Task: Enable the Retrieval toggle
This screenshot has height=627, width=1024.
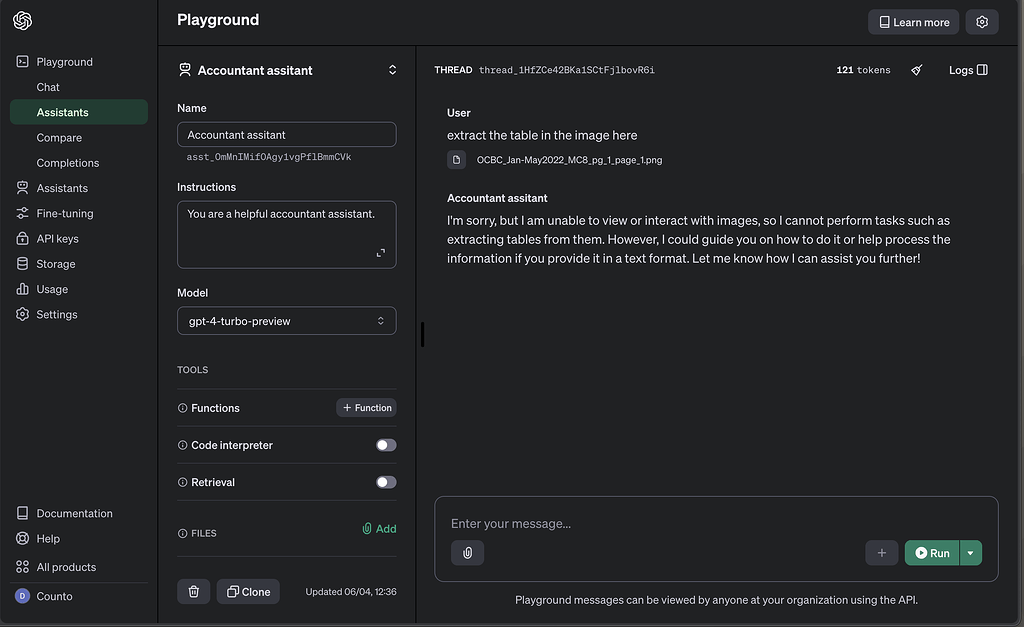Action: pos(386,481)
